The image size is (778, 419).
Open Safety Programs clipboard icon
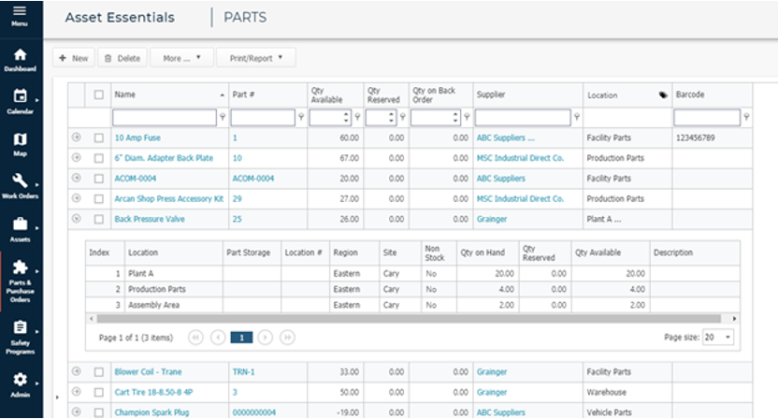pyautogui.click(x=20, y=328)
